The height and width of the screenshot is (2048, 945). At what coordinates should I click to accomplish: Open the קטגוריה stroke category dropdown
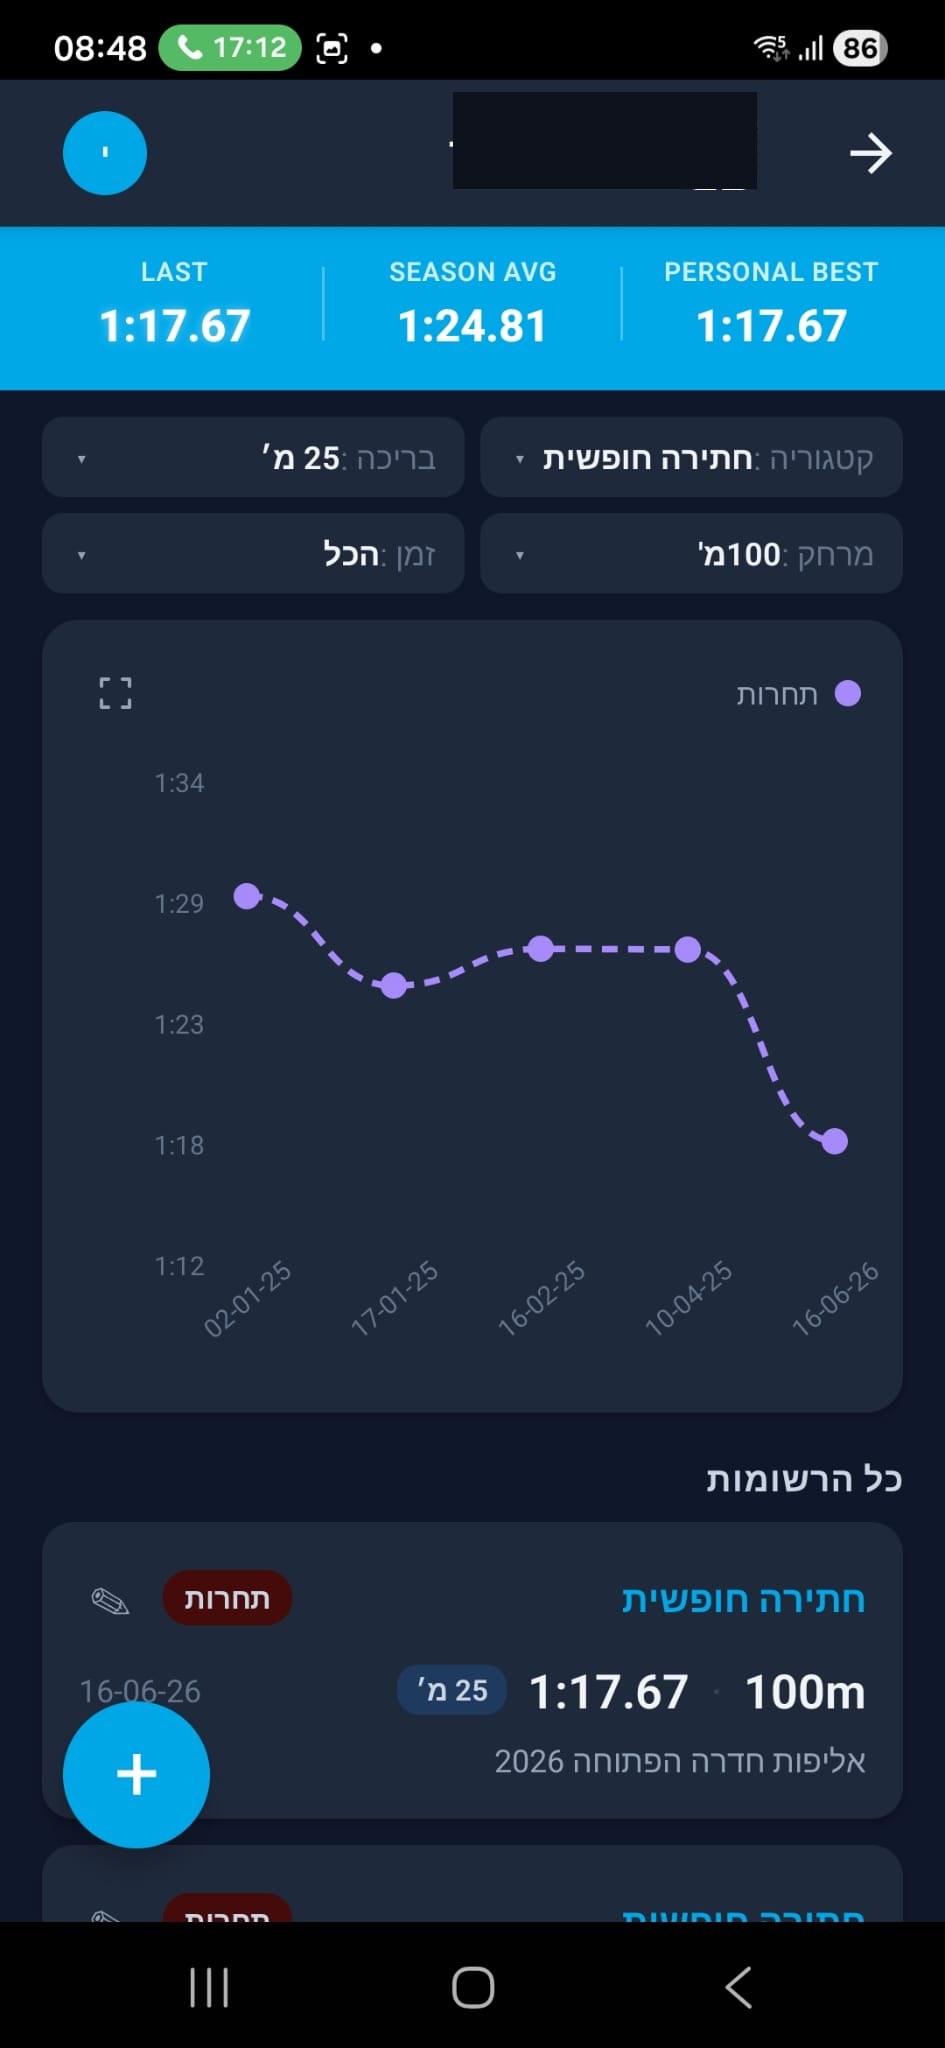pyautogui.click(x=692, y=457)
